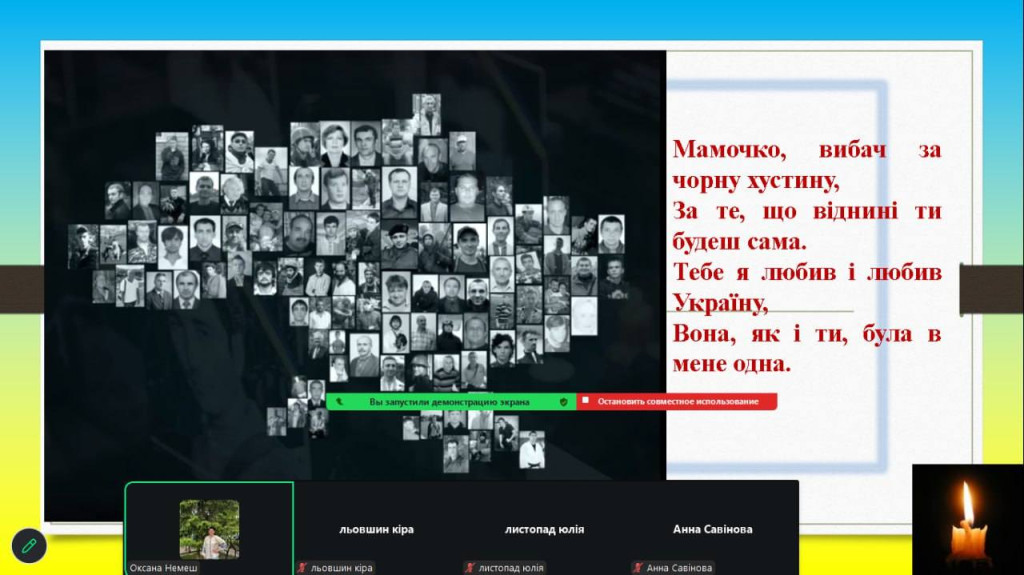This screenshot has height=575, width=1024.
Task: Stop screen sharing with the red button
Action: [677, 401]
